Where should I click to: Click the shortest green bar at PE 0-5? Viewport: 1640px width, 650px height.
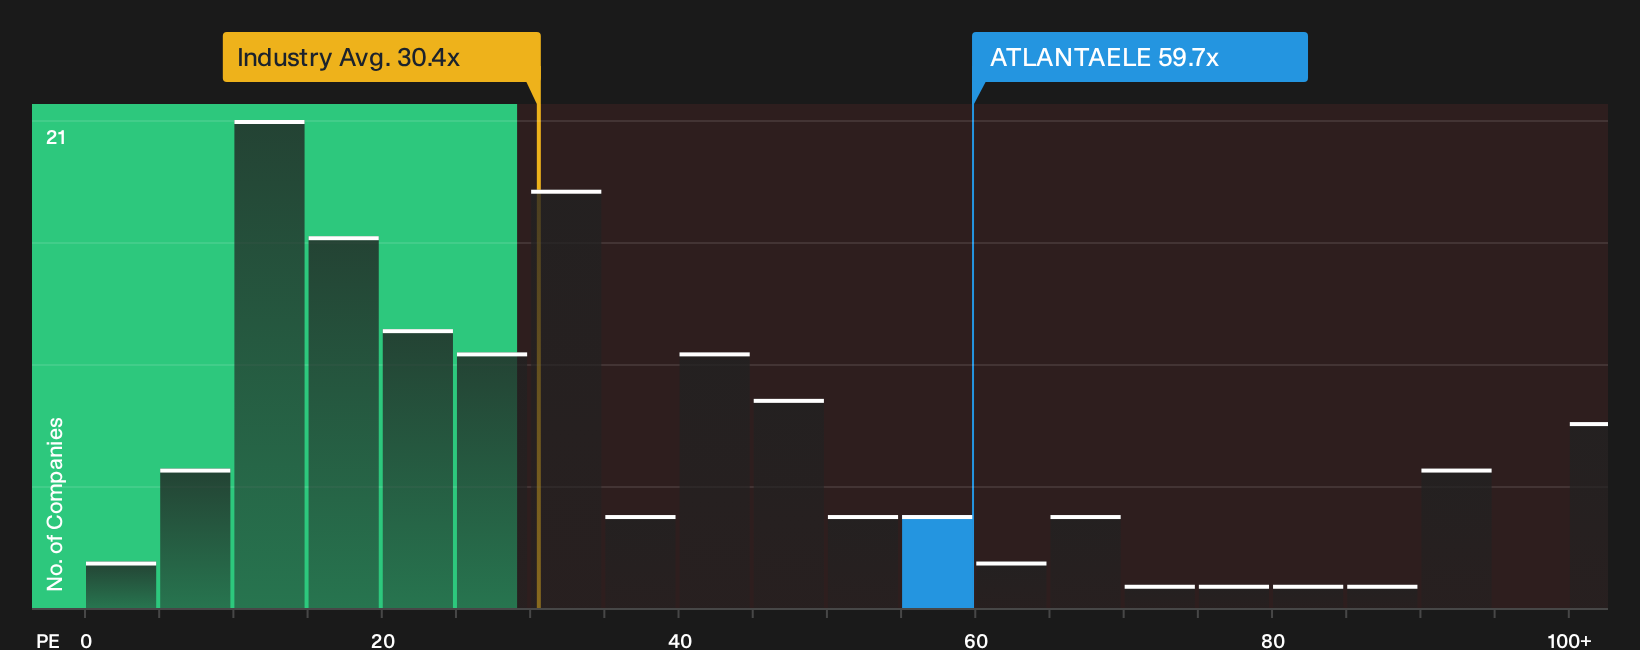(x=121, y=585)
